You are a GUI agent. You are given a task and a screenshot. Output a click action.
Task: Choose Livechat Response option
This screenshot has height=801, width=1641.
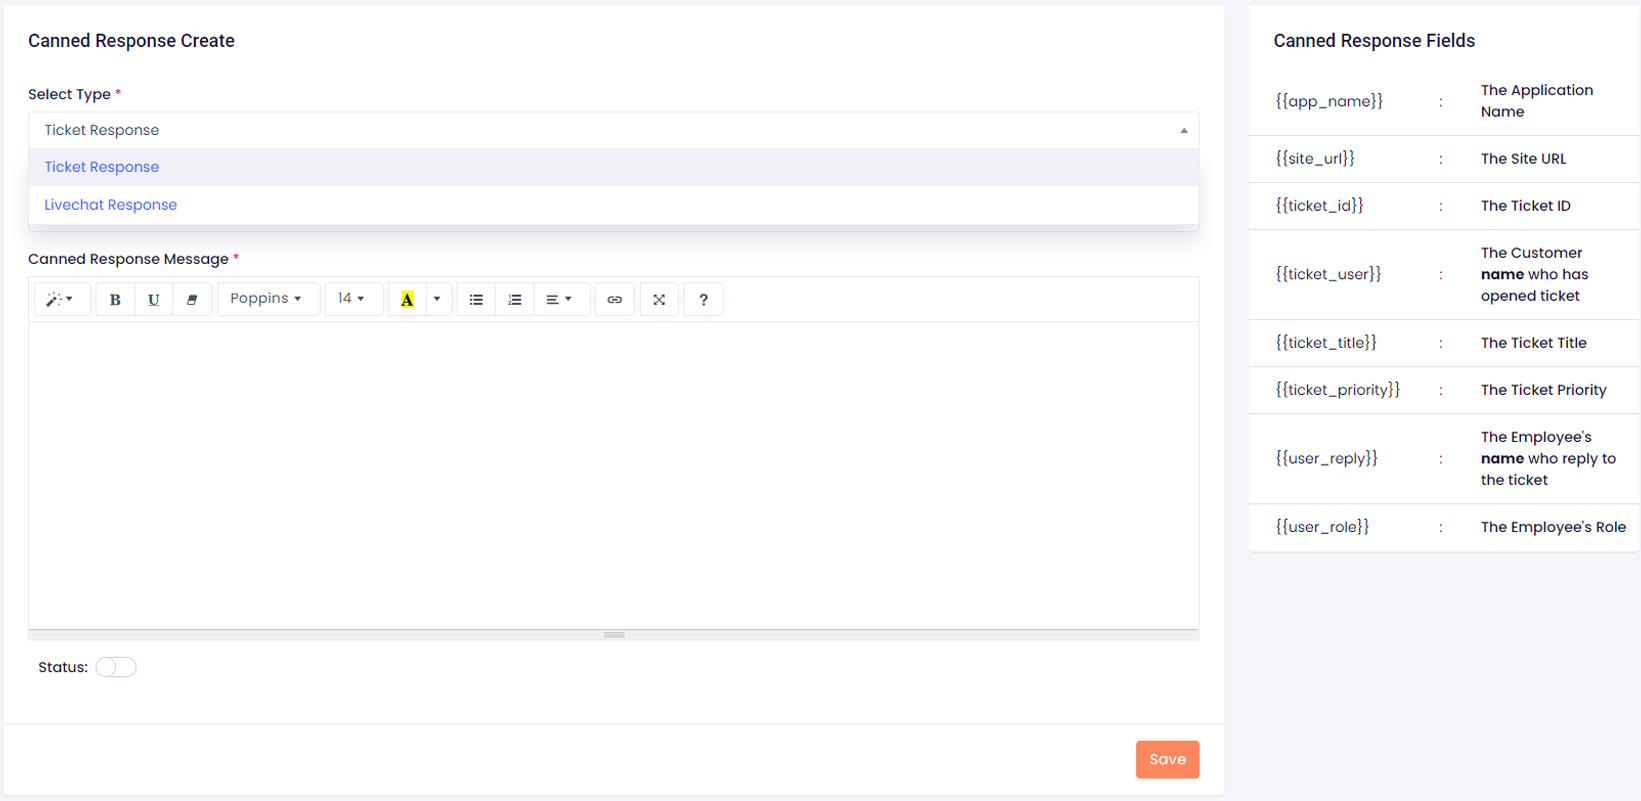point(111,205)
